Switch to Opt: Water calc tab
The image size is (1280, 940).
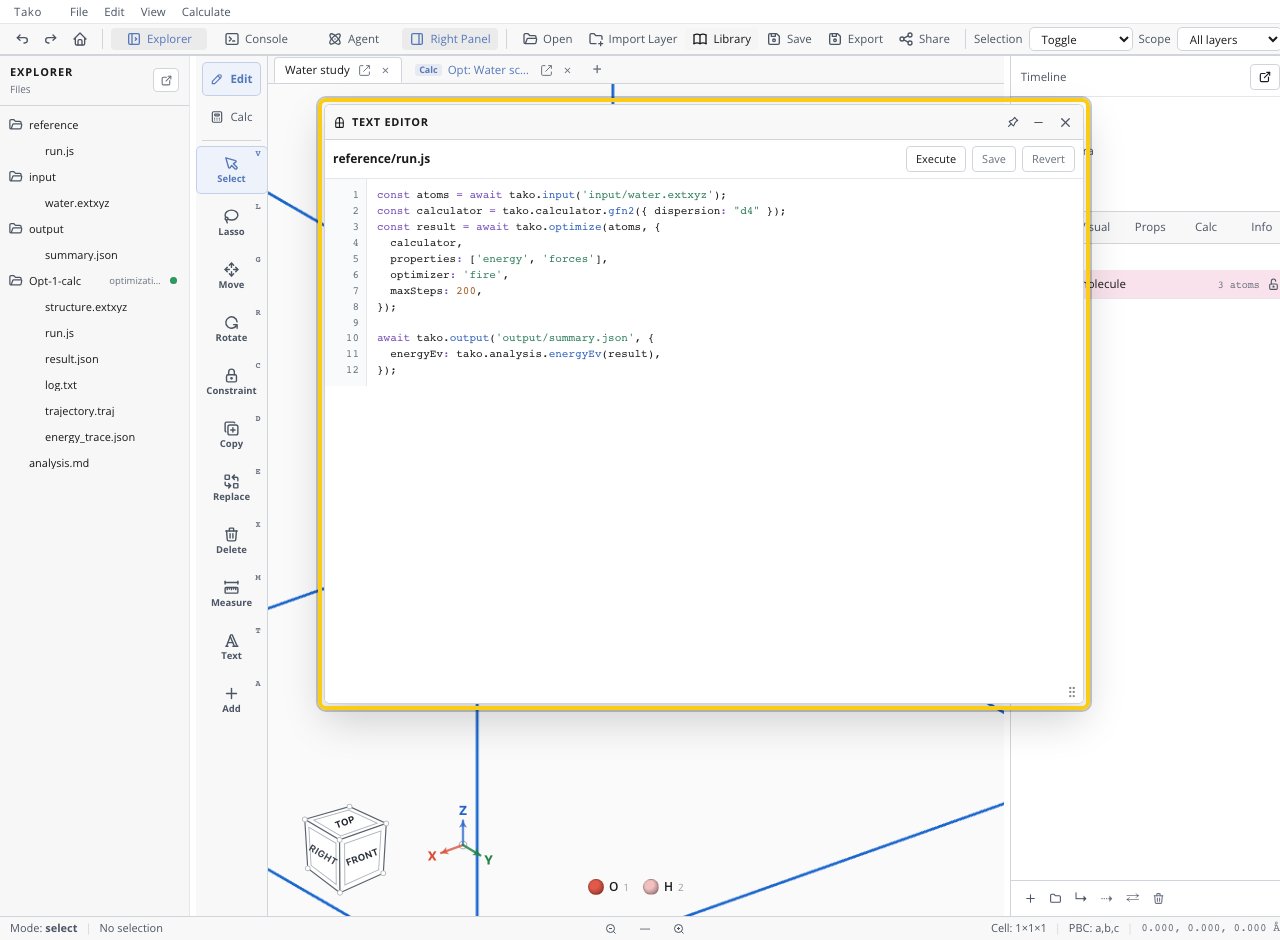point(488,70)
